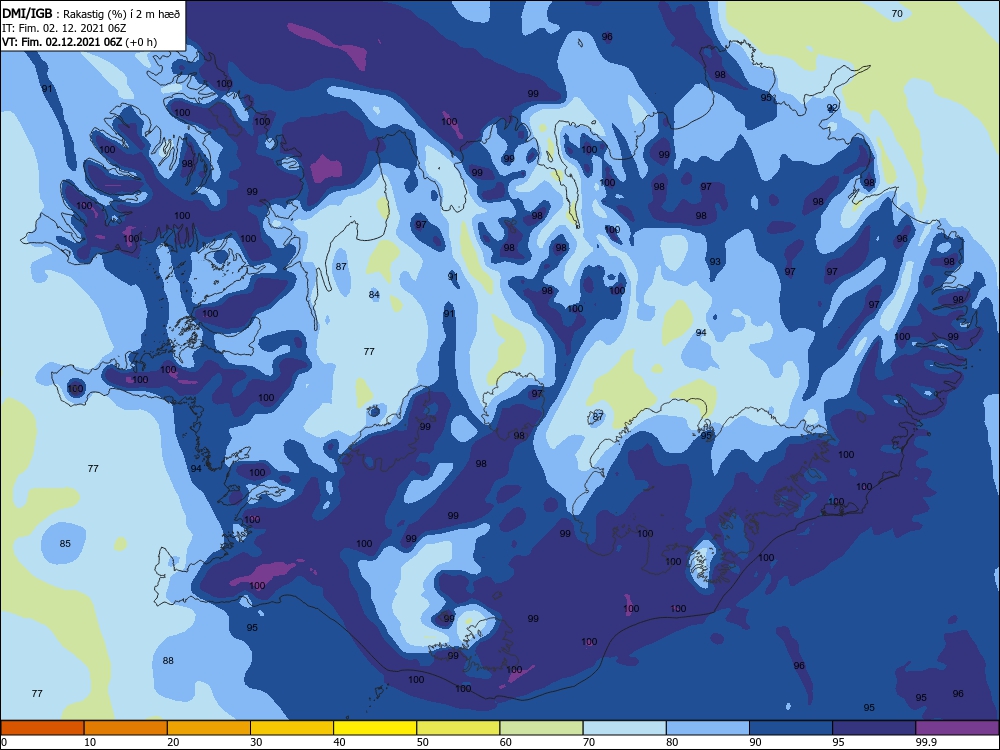The height and width of the screenshot is (750, 1000).
Task: Click the 'DMI/IGB' source label
Action: tap(27, 13)
